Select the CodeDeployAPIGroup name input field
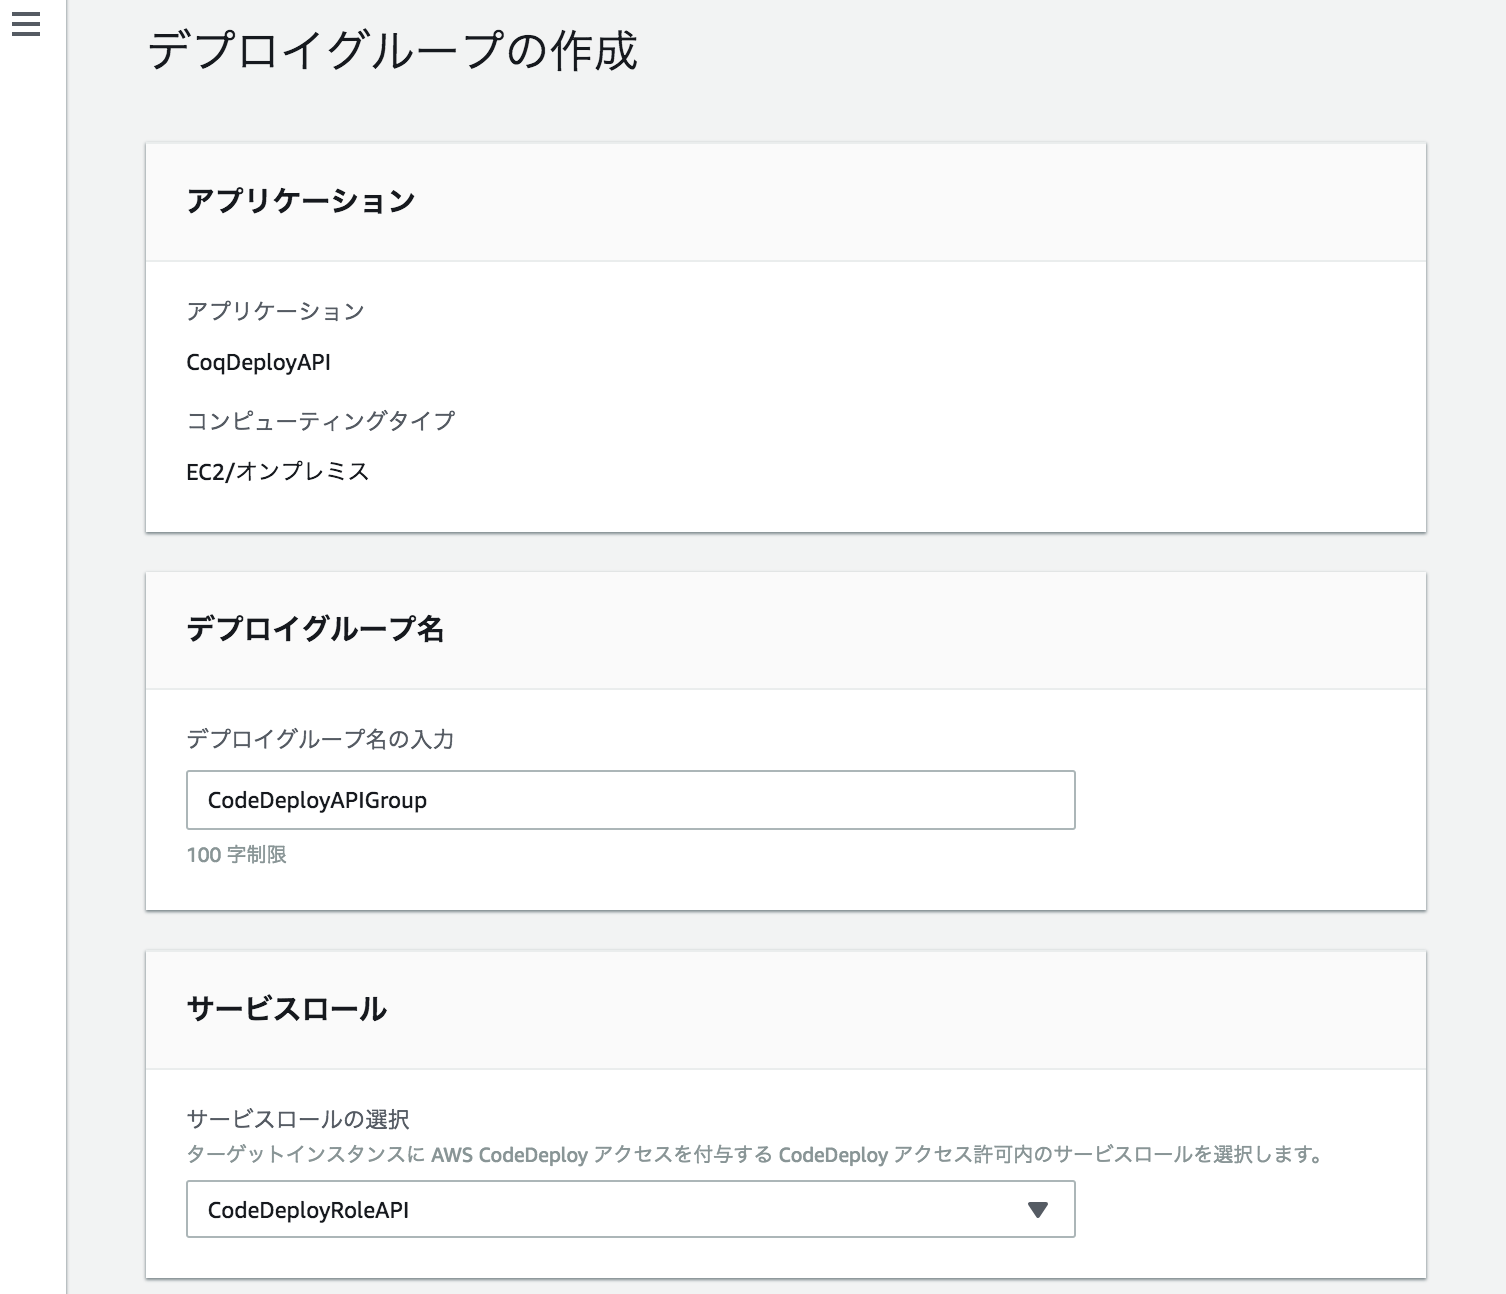1506x1294 pixels. coord(630,800)
